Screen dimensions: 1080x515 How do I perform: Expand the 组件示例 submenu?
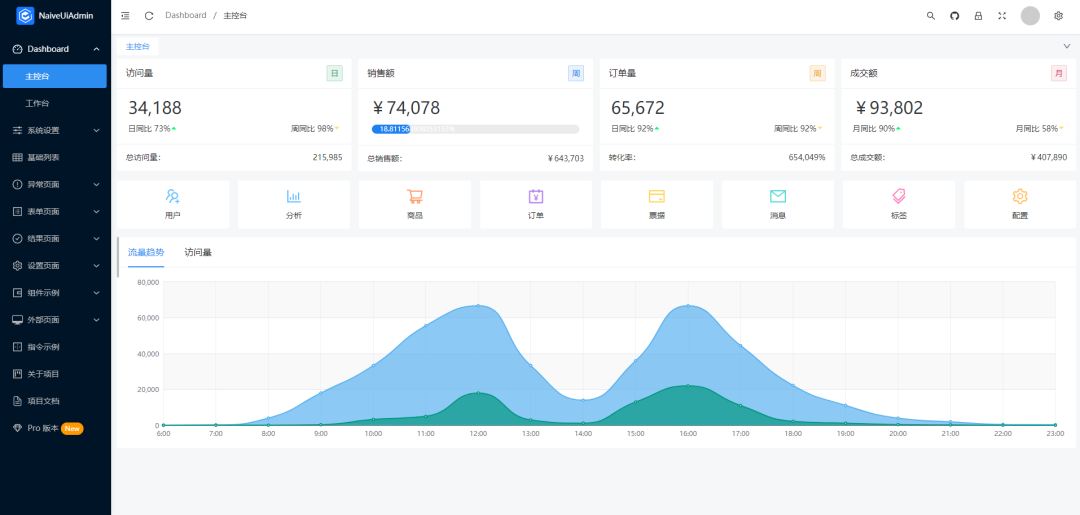[x=96, y=293]
